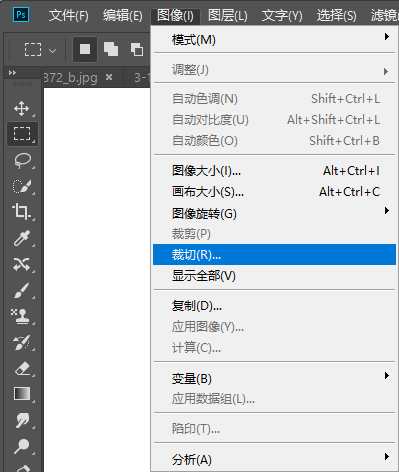The height and width of the screenshot is (472, 399).
Task: Choose 应用数据组(L)... menu entry
Action: coord(274,399)
